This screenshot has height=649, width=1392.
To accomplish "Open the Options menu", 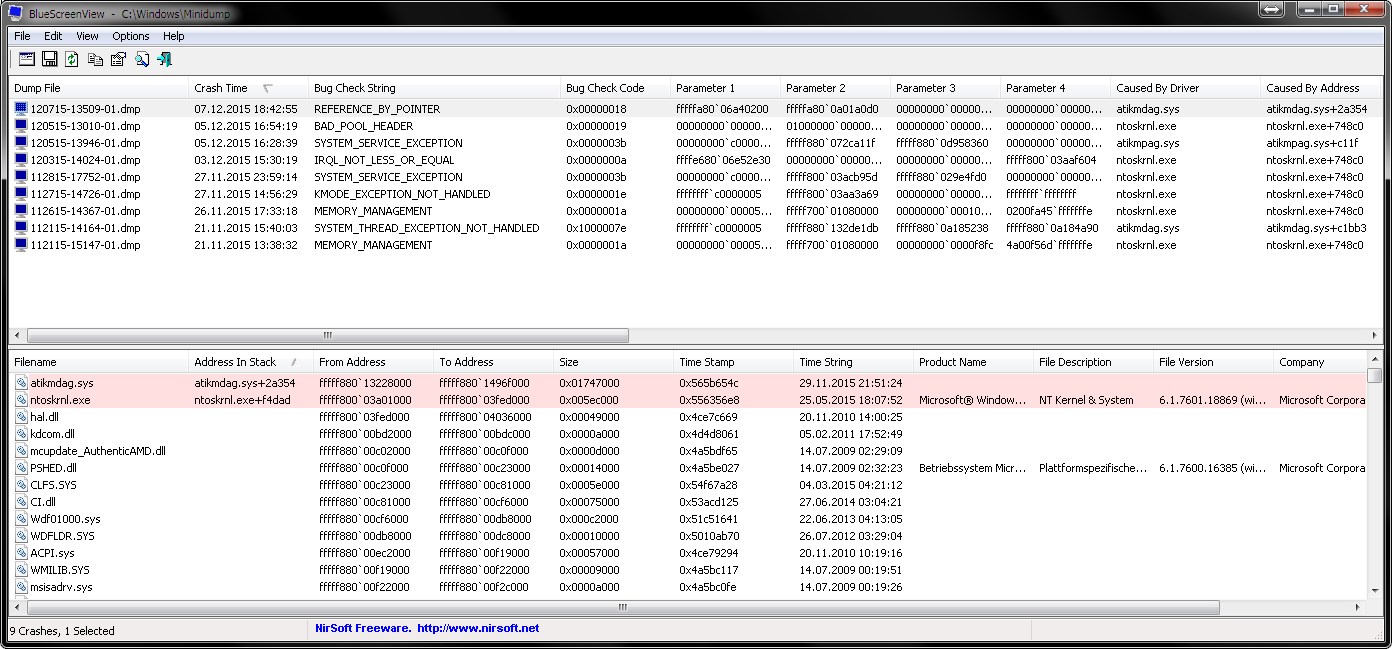I will click(131, 36).
